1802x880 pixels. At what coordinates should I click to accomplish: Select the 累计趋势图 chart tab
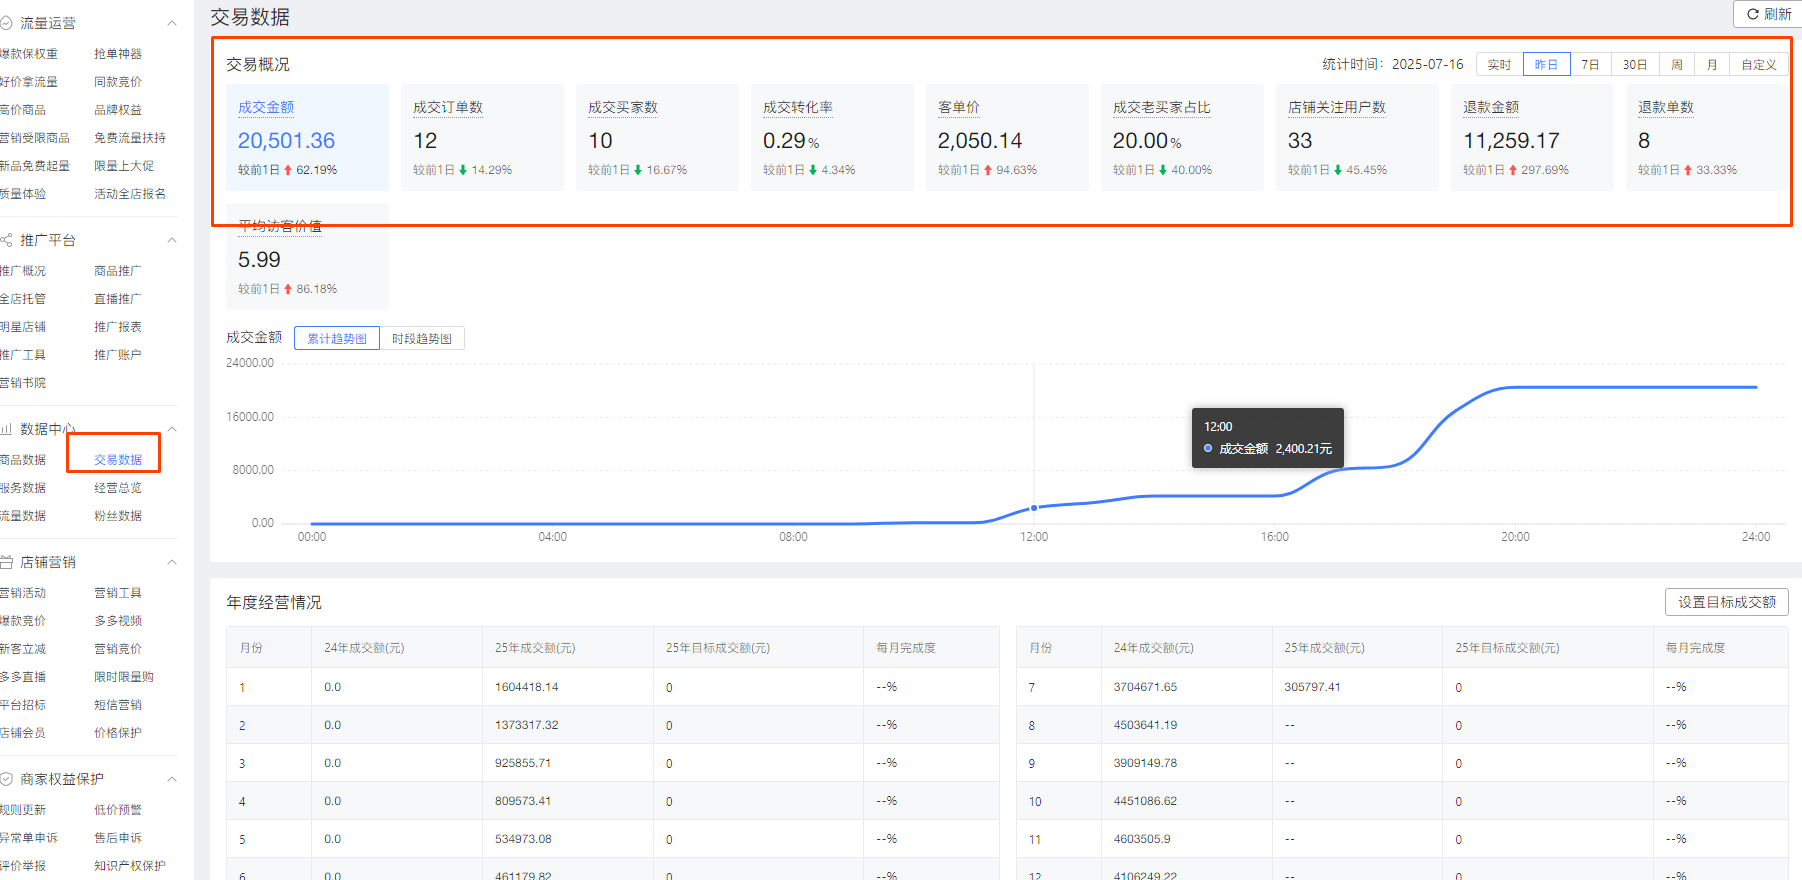(x=337, y=339)
